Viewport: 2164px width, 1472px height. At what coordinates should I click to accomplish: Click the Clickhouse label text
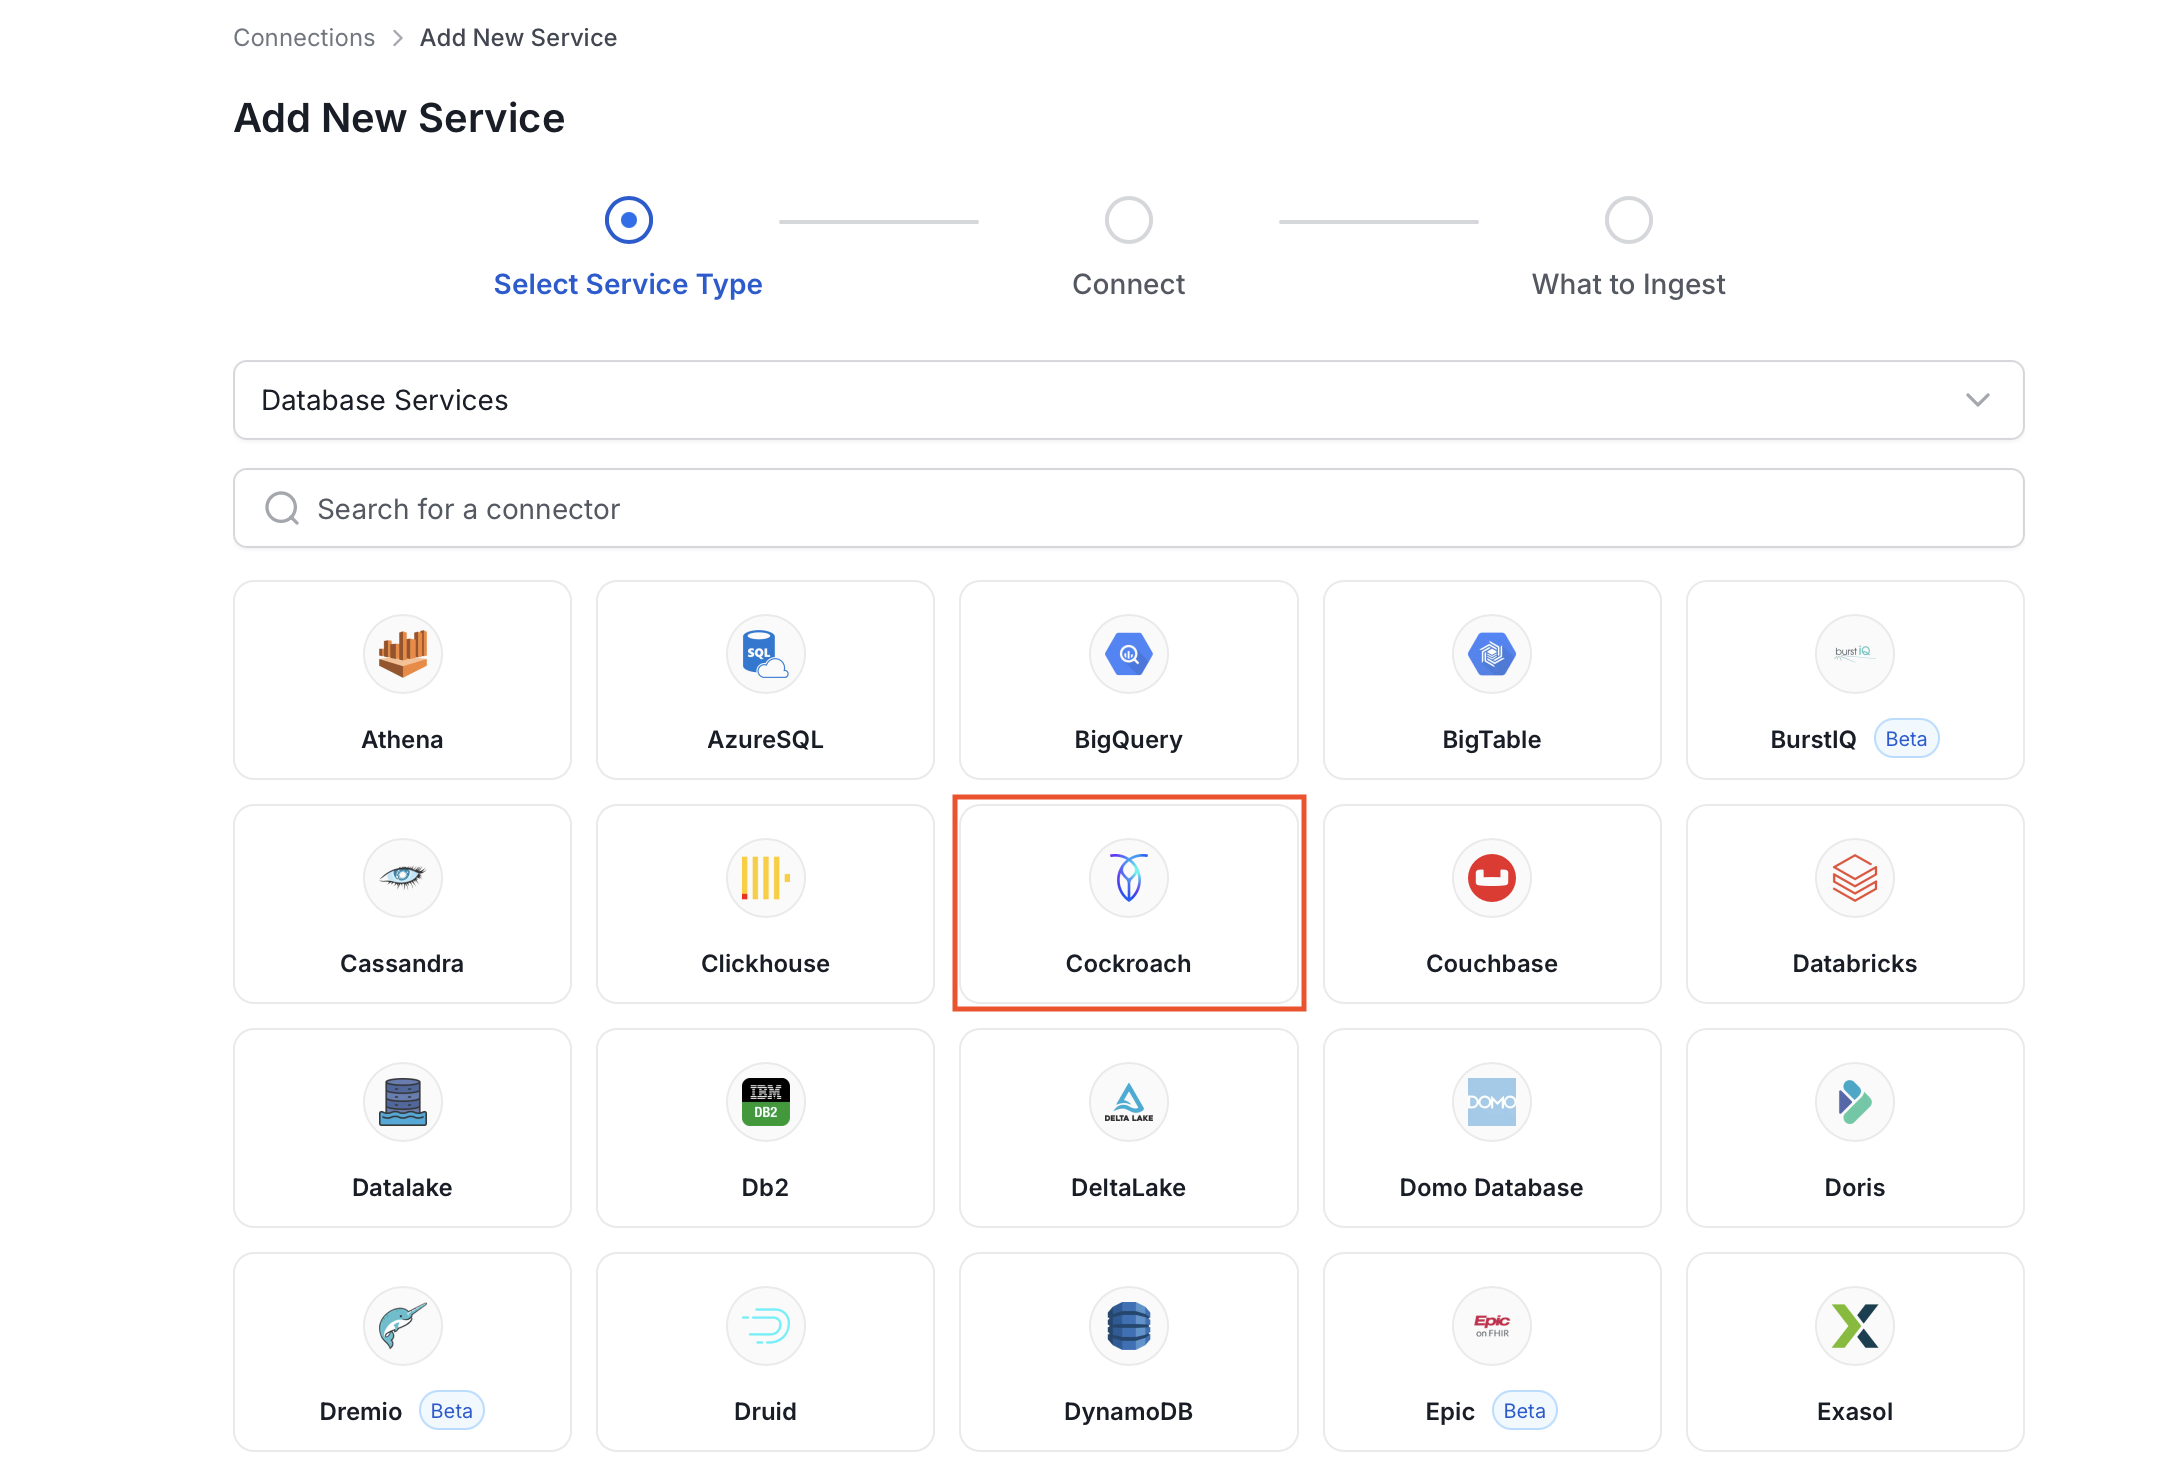coord(765,964)
